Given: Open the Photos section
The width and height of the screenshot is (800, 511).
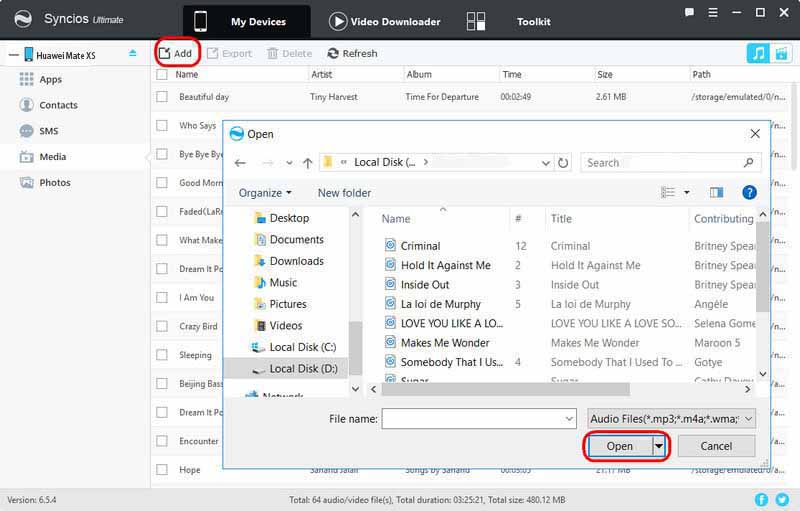Looking at the screenshot, I should [45, 183].
